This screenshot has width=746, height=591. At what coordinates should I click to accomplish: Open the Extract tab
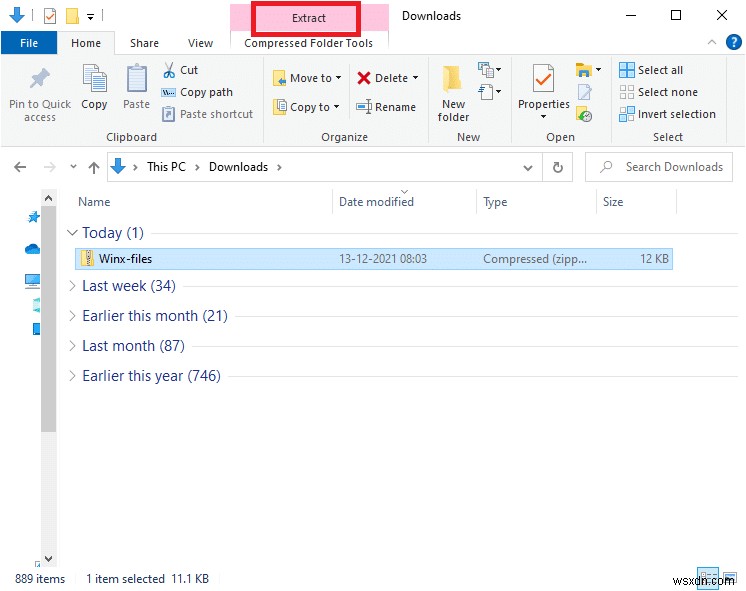(x=309, y=18)
